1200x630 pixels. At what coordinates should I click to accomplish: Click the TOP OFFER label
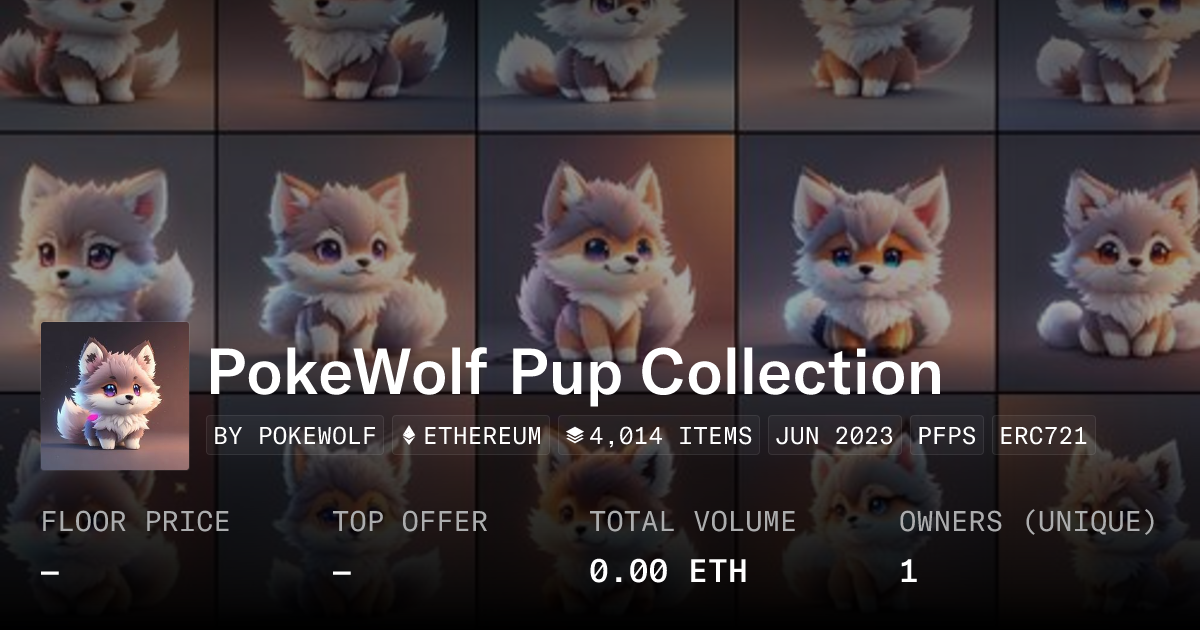410,522
